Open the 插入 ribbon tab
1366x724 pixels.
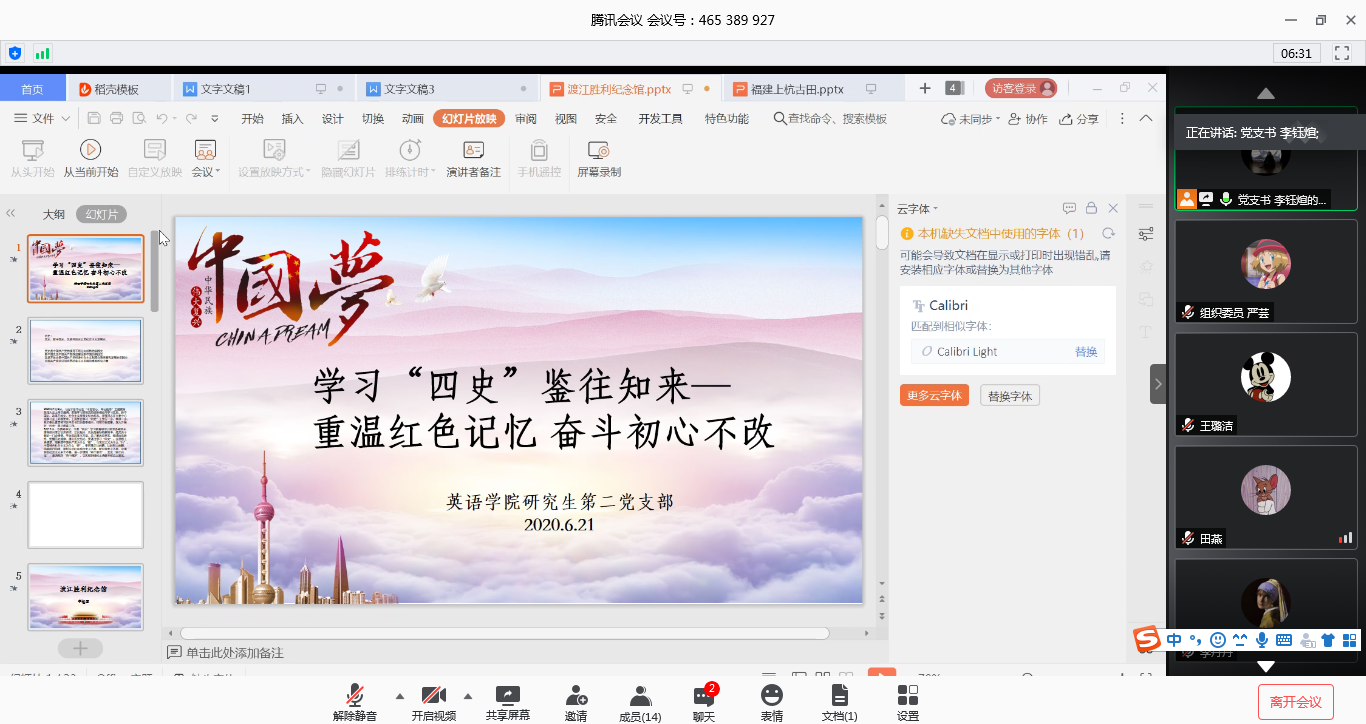tap(292, 119)
